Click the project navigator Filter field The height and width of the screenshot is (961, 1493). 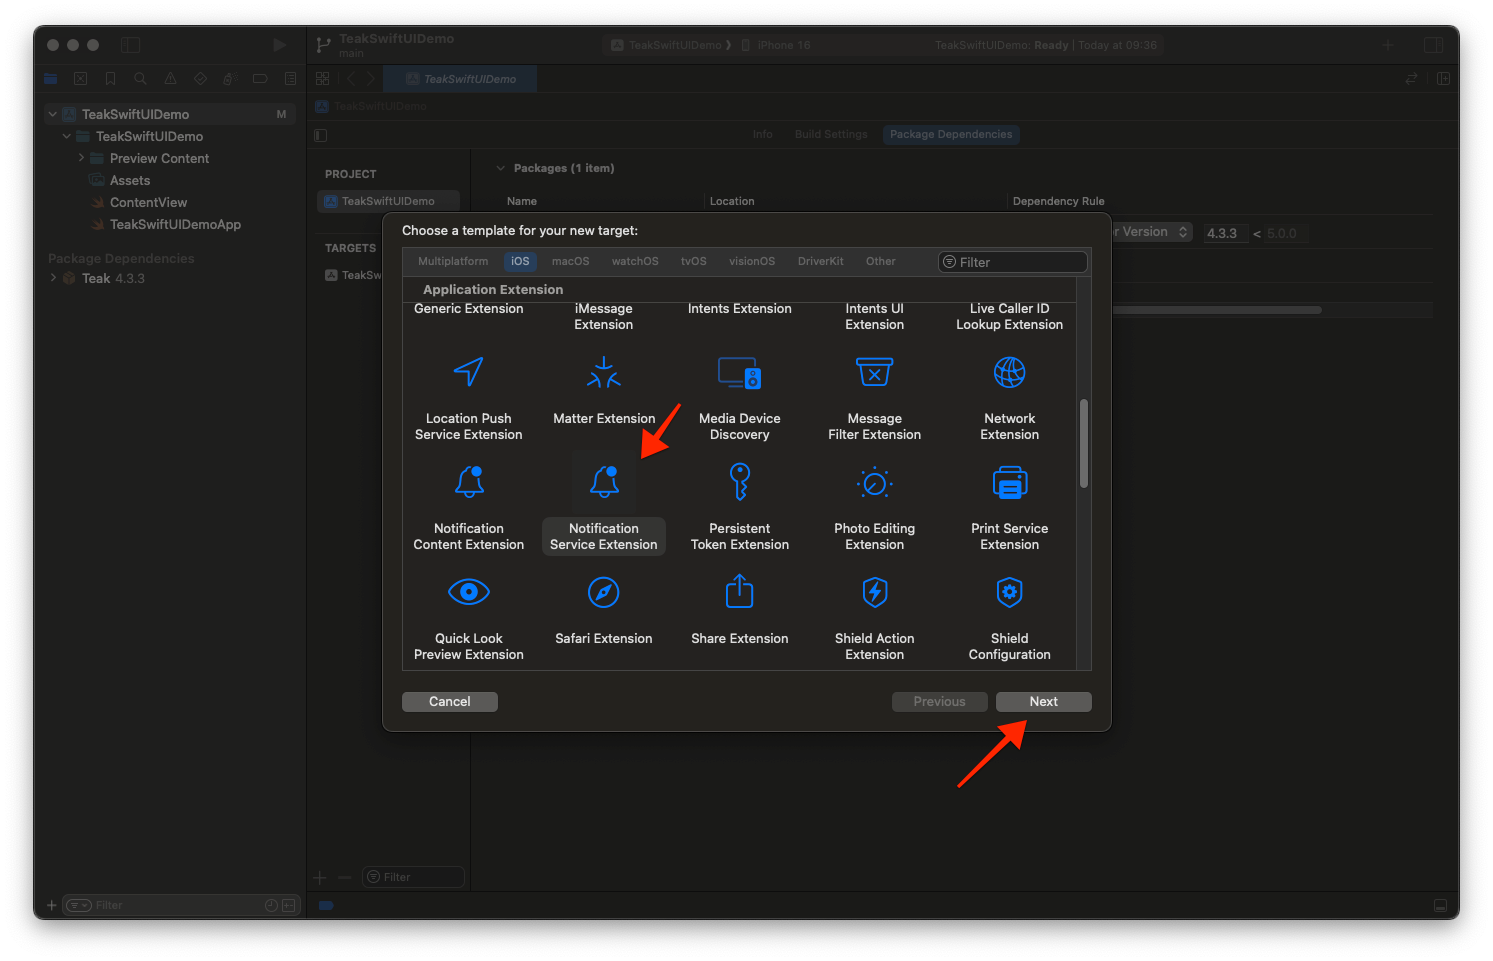click(180, 905)
